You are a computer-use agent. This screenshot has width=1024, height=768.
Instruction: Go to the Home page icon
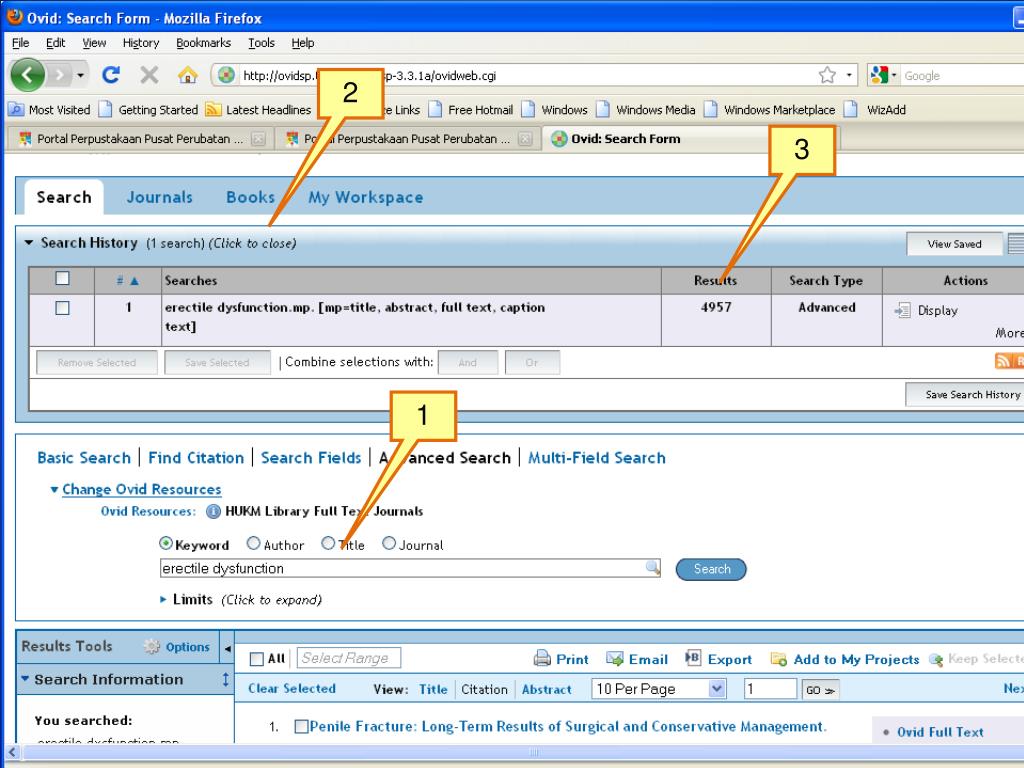pos(188,75)
